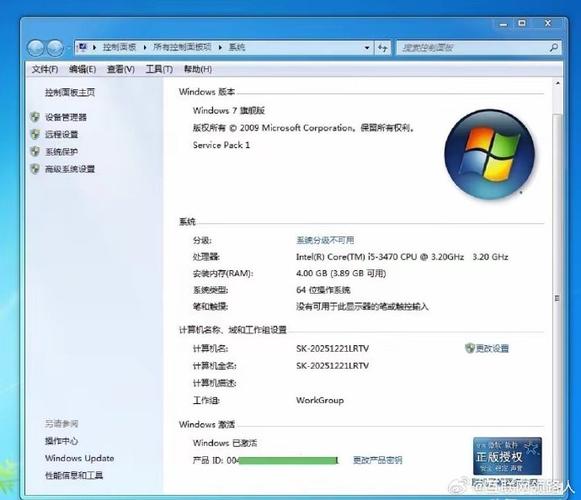Click the WorkGroup value
The height and width of the screenshot is (500, 581).
[320, 400]
